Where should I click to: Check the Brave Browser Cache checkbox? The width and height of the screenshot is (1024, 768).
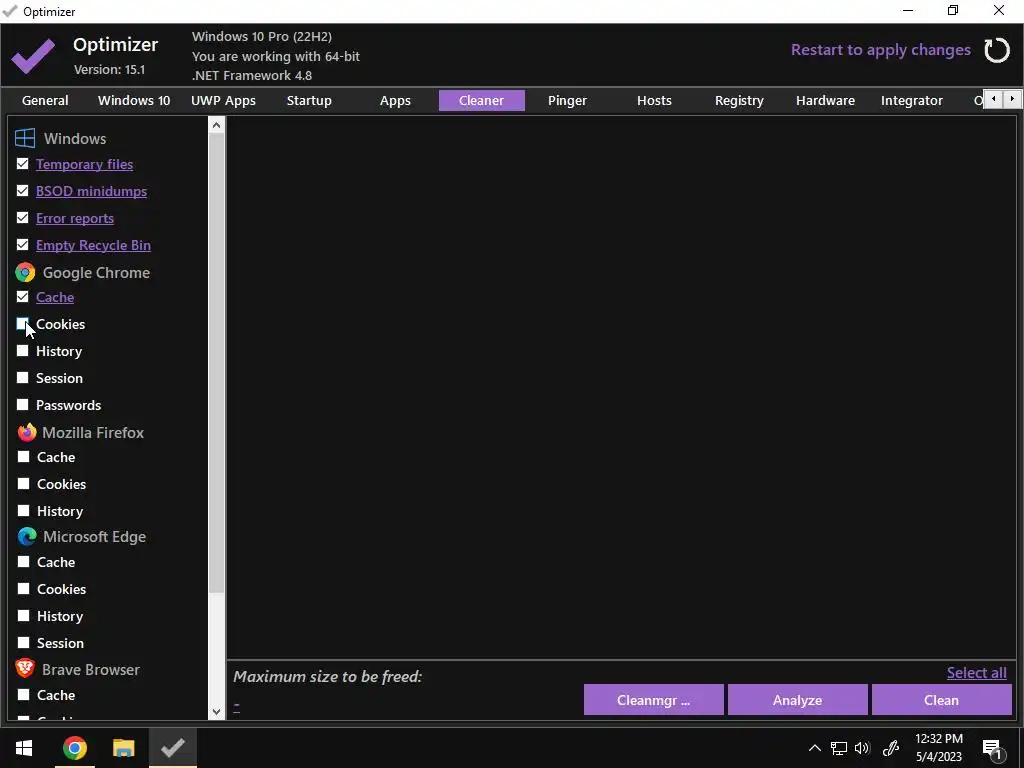pyautogui.click(x=24, y=695)
